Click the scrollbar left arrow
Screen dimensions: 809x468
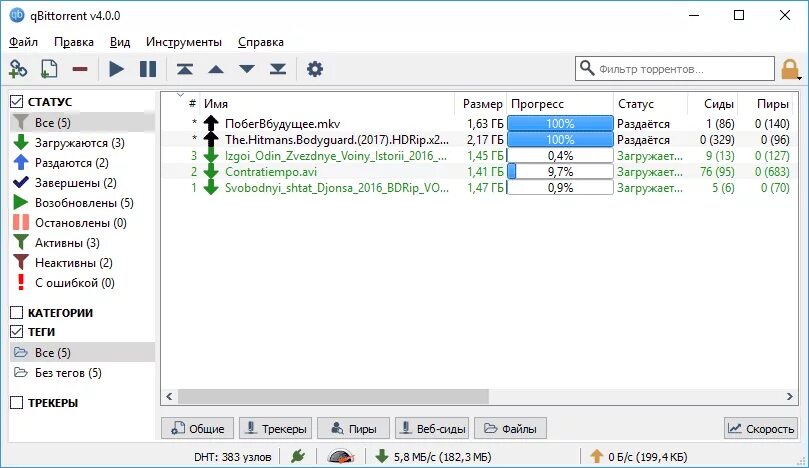(169, 396)
